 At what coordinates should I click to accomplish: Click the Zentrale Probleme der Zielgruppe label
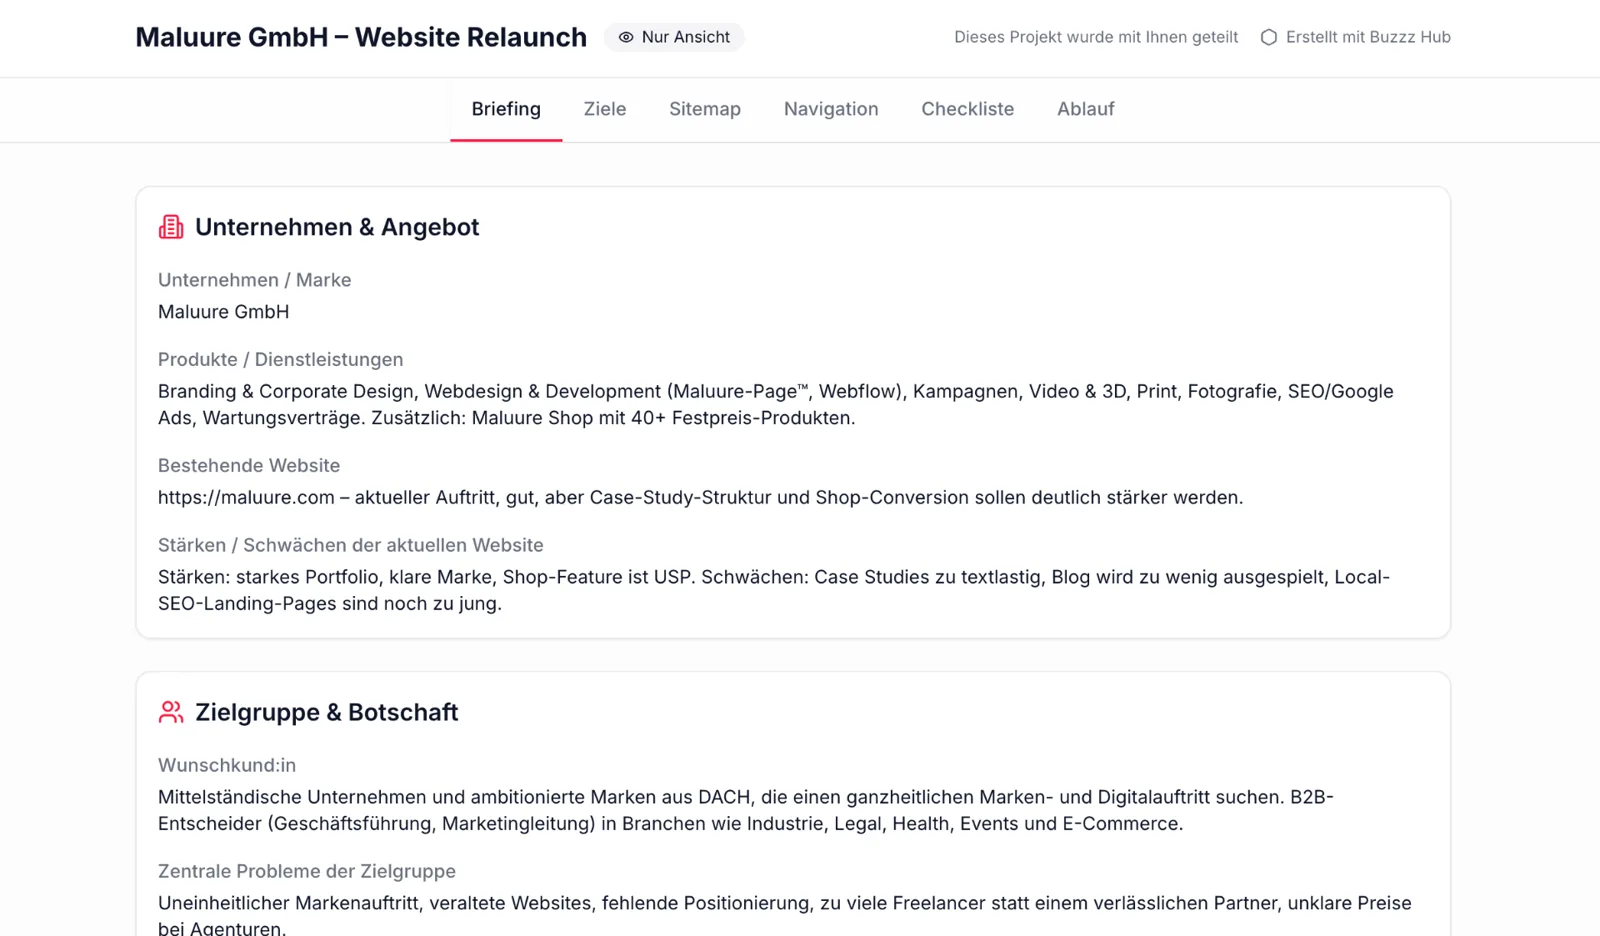pyautogui.click(x=307, y=871)
